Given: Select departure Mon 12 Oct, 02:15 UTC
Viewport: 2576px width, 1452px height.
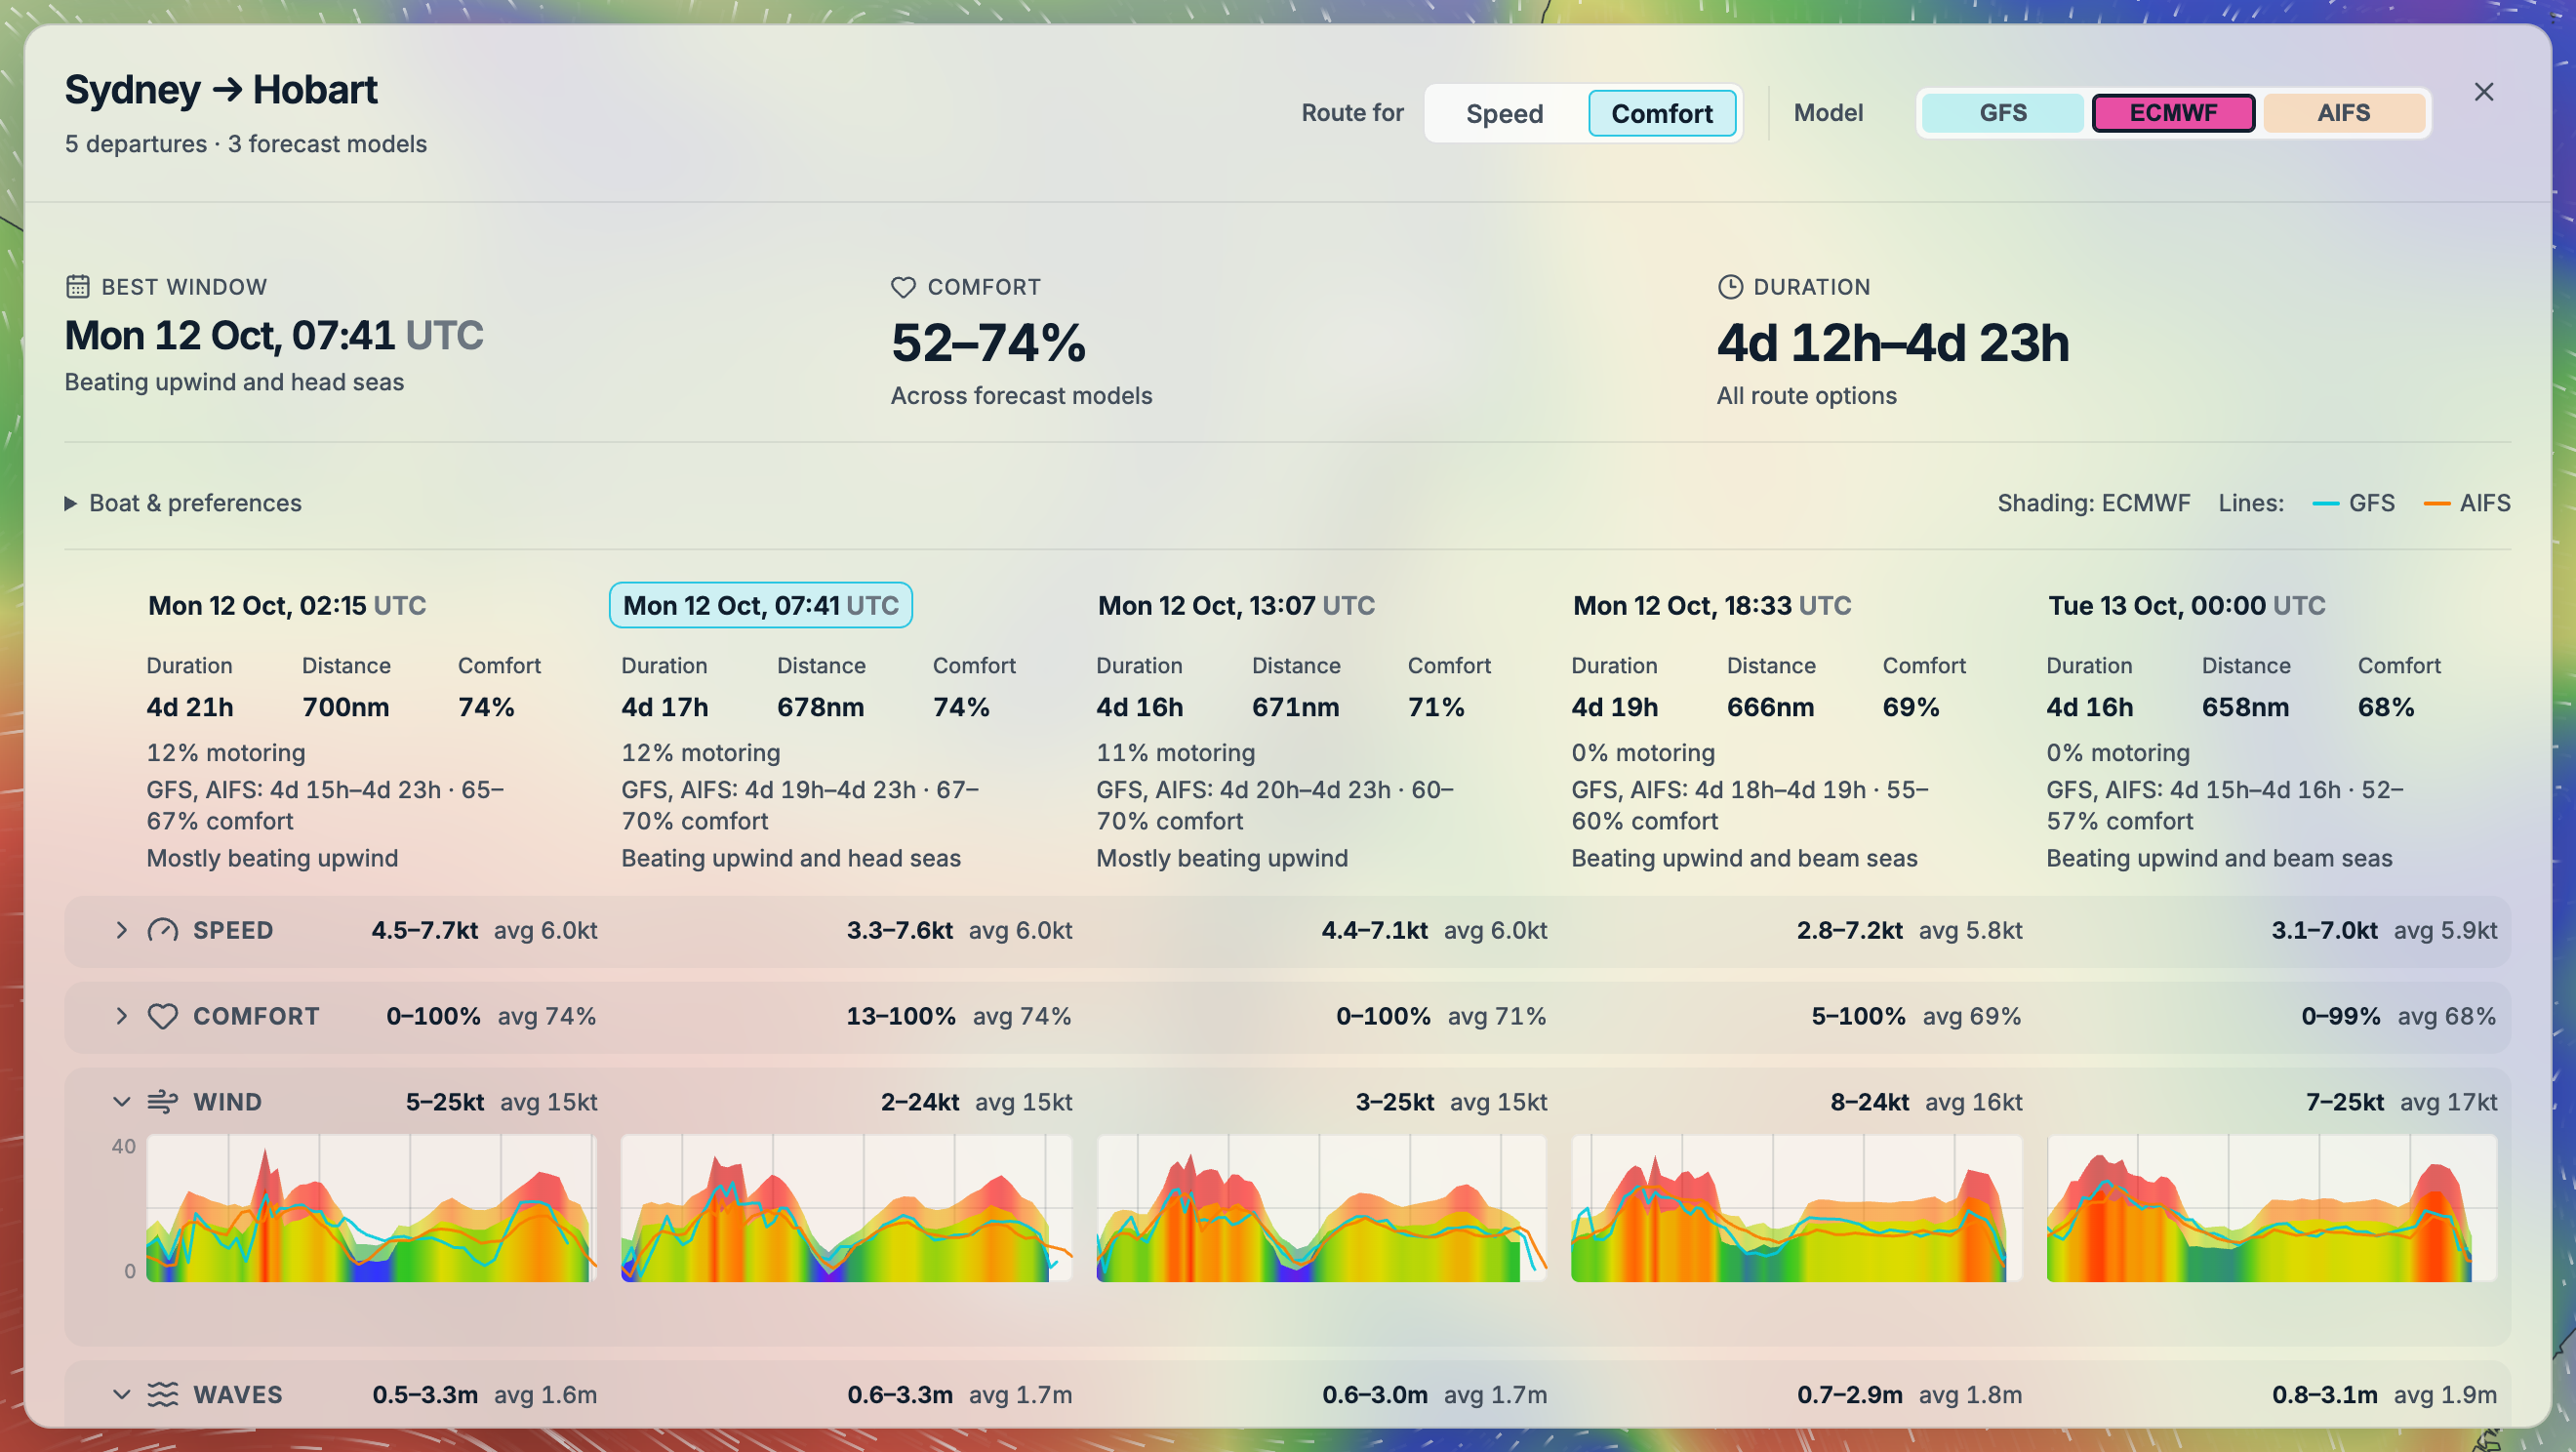Looking at the screenshot, I should (x=287, y=605).
